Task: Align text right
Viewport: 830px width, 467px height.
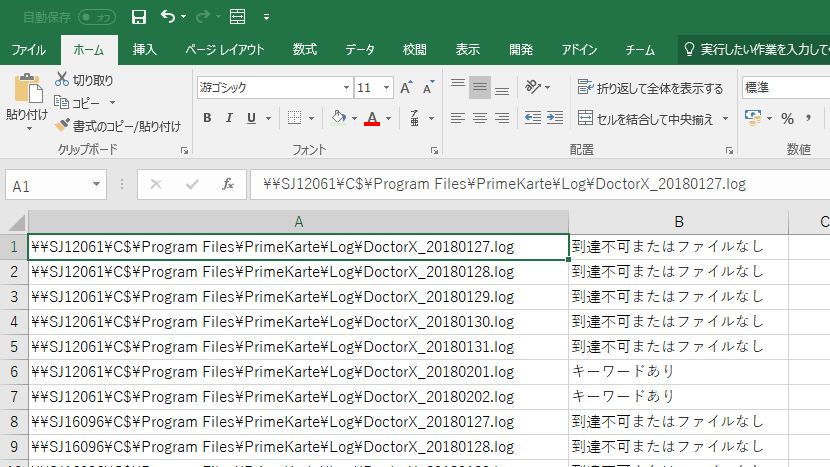Action: click(502, 118)
